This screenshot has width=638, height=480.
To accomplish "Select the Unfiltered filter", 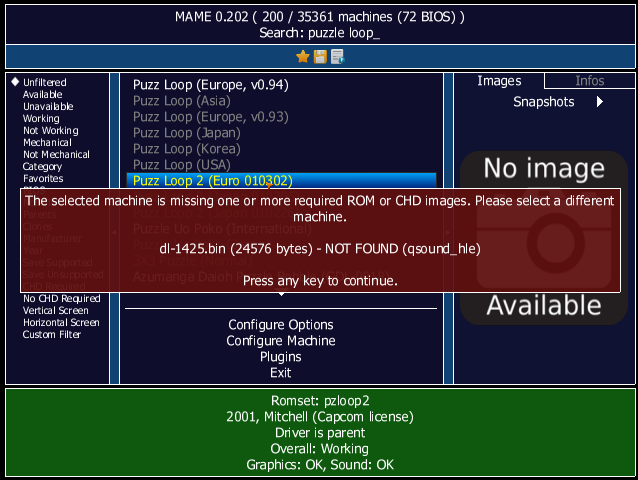I will click(x=46, y=82).
